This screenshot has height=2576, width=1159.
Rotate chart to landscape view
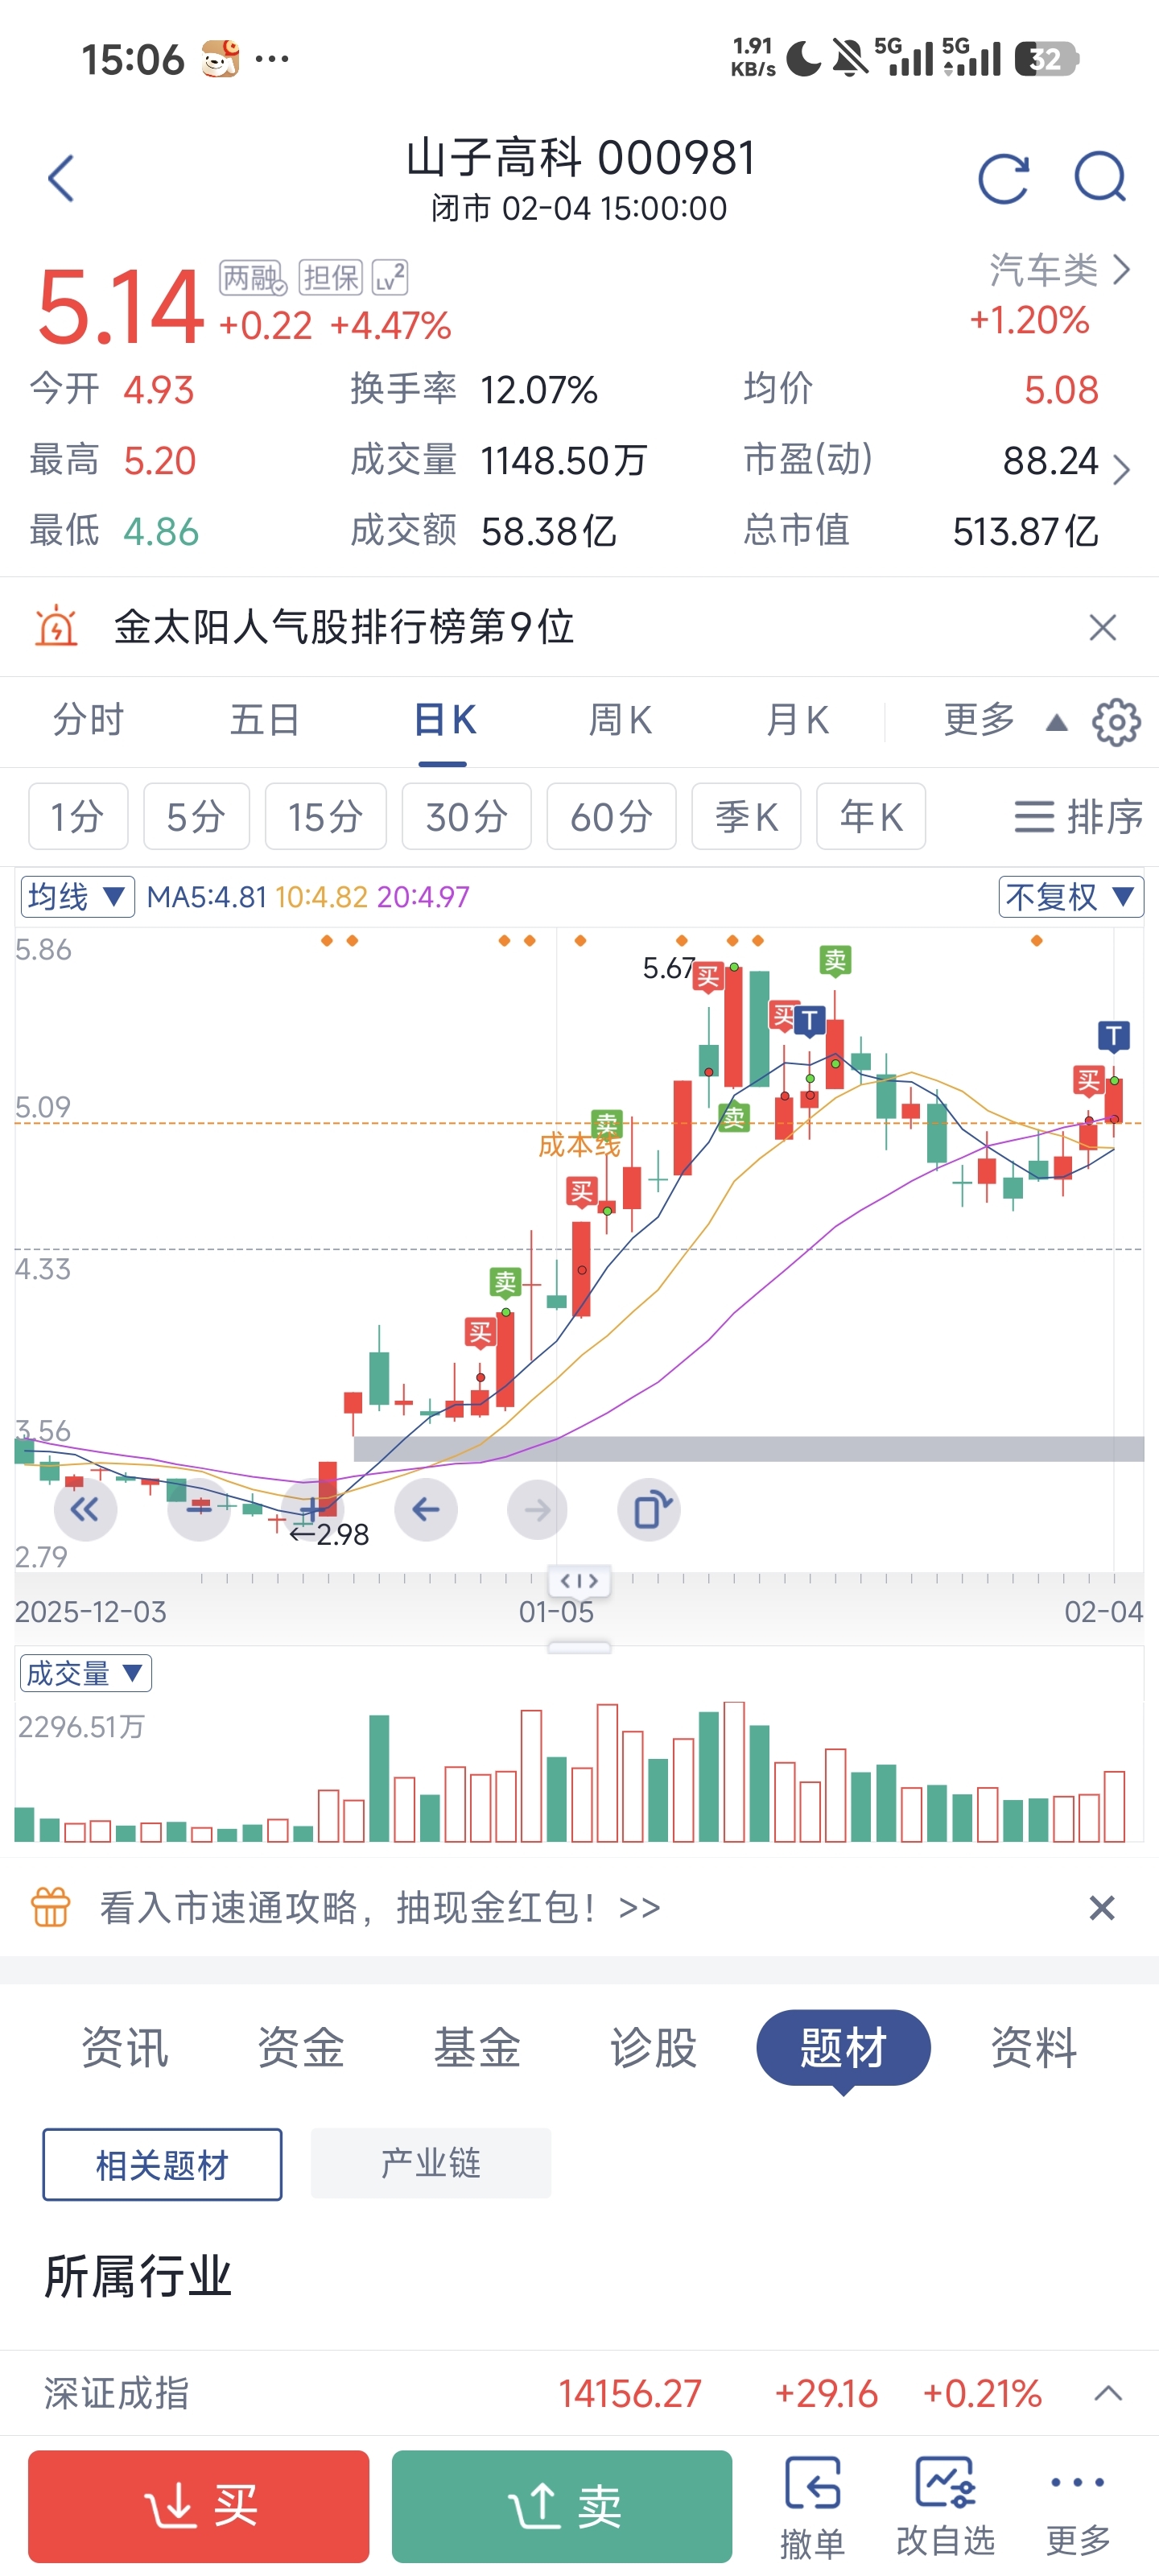point(650,1509)
